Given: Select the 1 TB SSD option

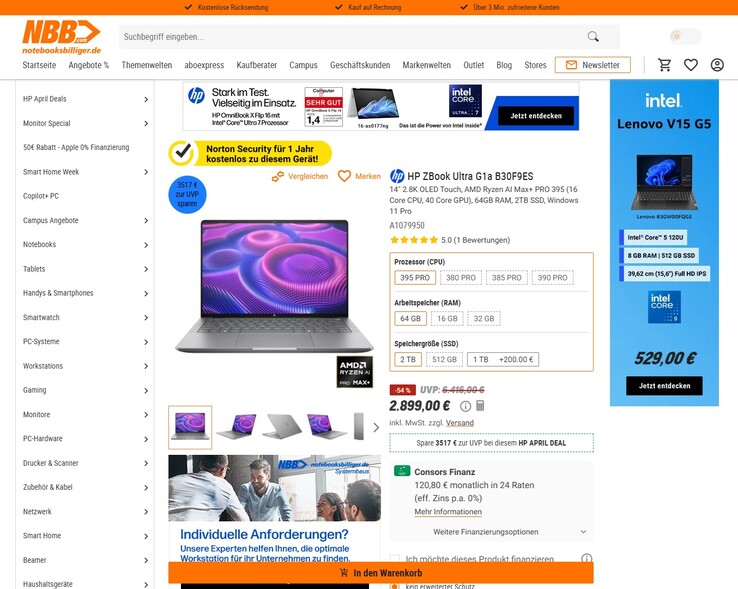Looking at the screenshot, I should tap(503, 359).
